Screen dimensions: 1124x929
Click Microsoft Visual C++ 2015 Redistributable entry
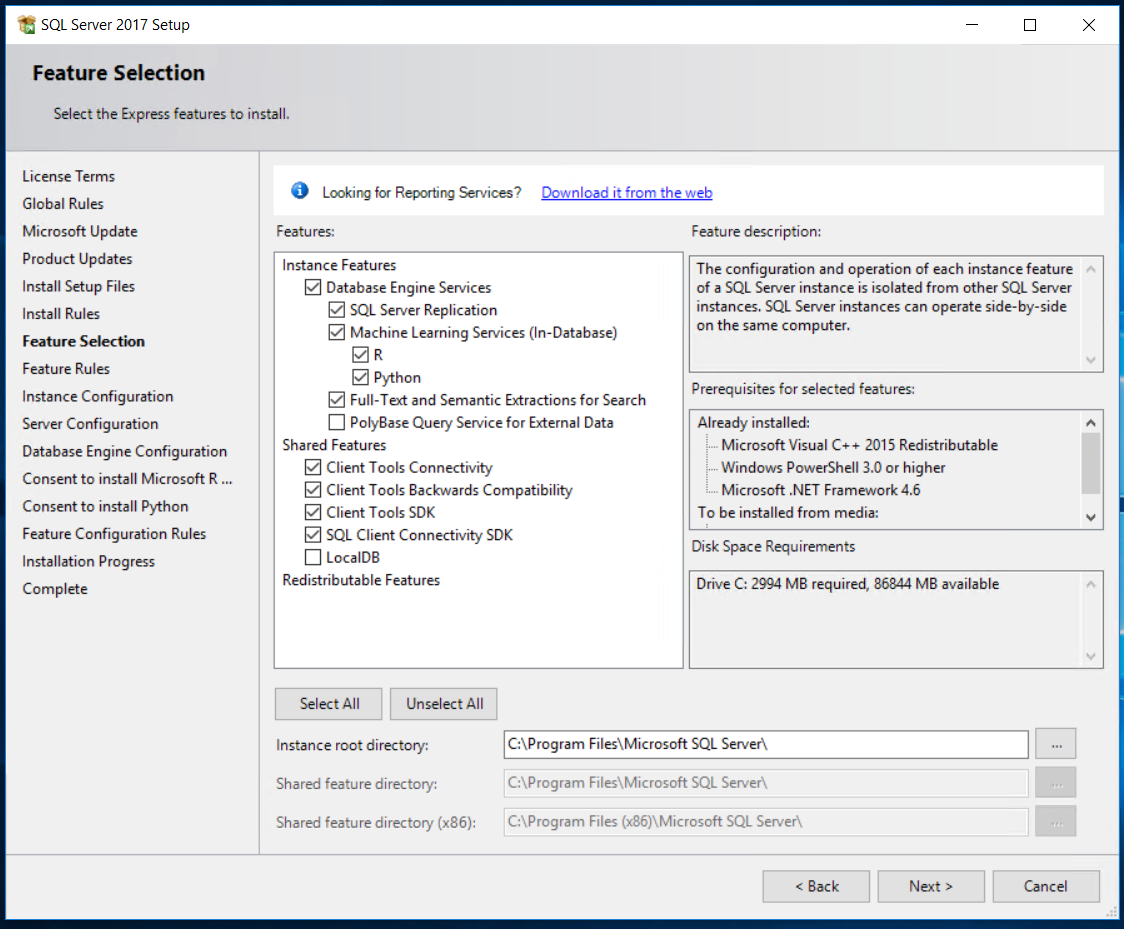click(x=859, y=445)
